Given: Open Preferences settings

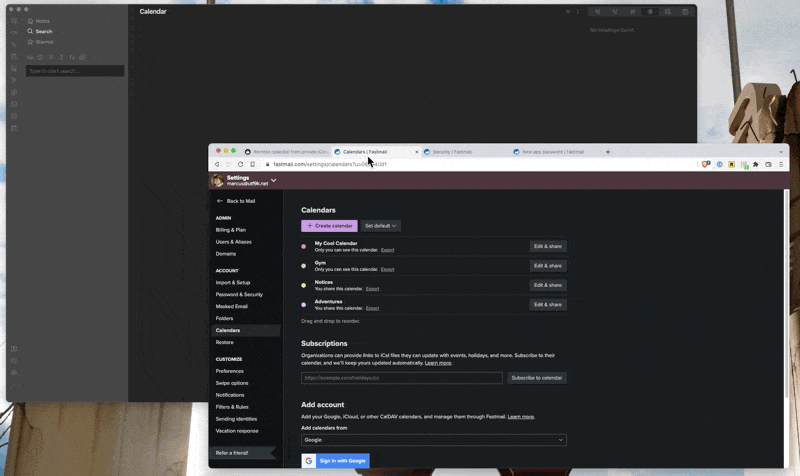Looking at the screenshot, I should 230,371.
